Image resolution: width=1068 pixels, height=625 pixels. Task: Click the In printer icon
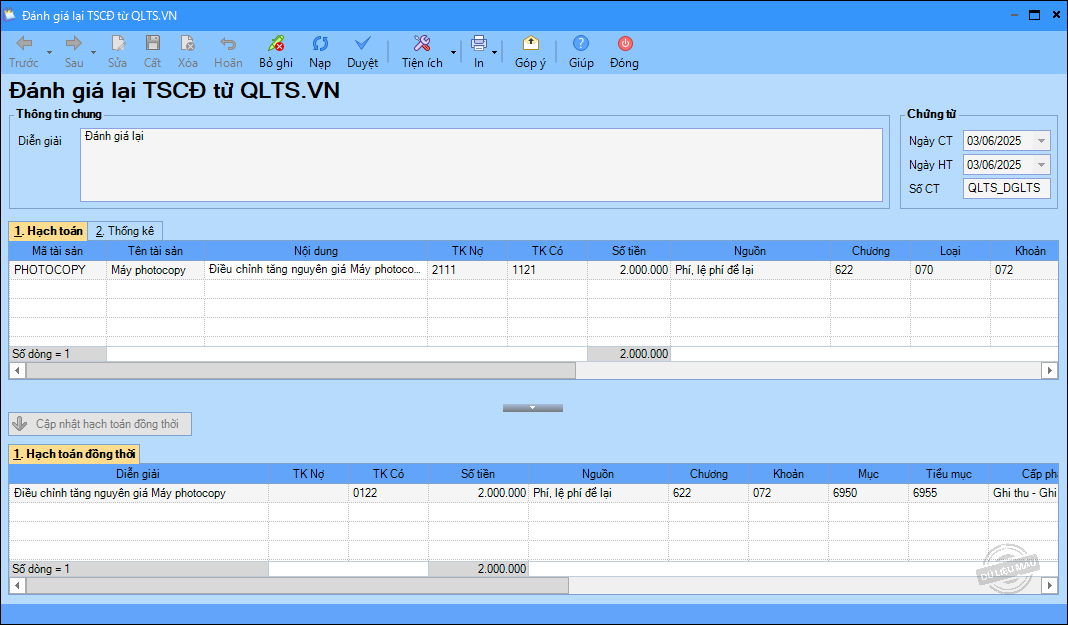click(479, 44)
